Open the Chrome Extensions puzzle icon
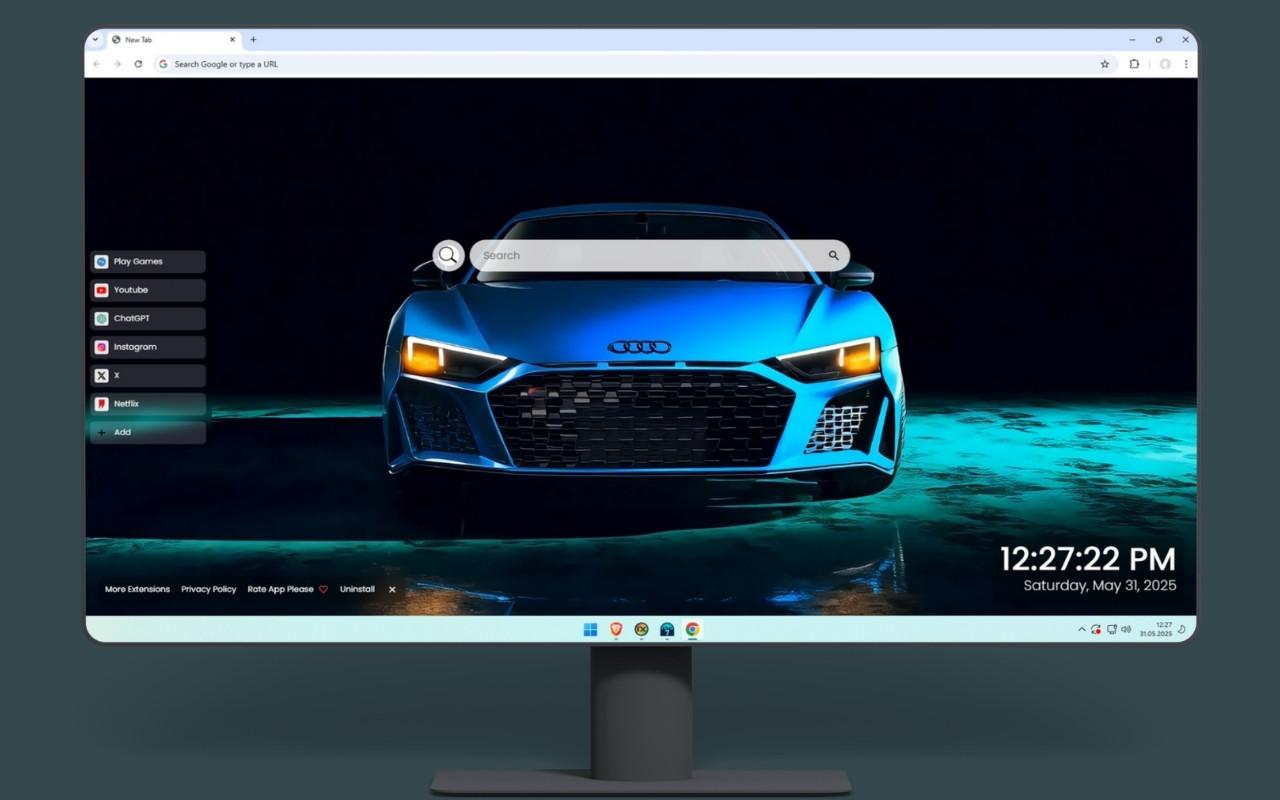This screenshot has width=1280, height=800. point(1134,64)
